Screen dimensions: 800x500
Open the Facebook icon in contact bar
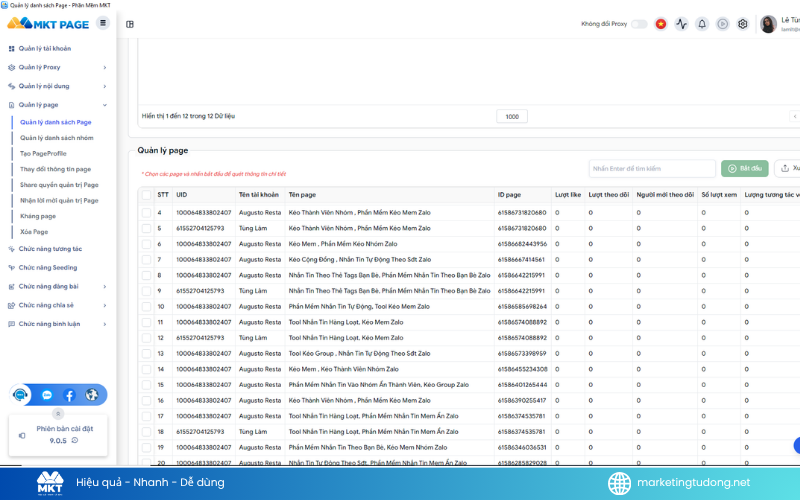tap(69, 395)
